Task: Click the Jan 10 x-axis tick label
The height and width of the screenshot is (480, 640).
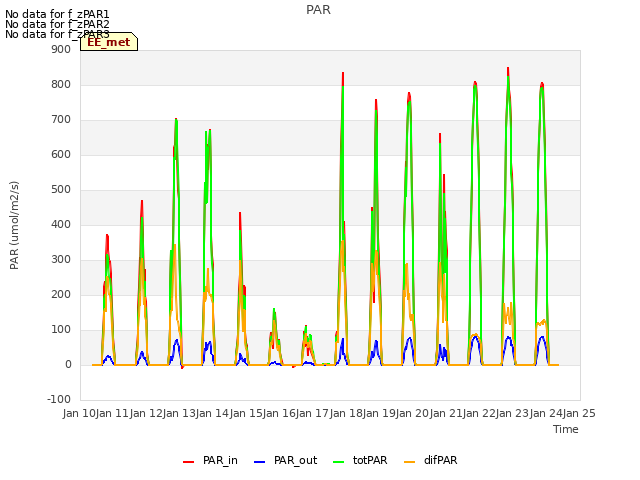Action: click(x=79, y=413)
